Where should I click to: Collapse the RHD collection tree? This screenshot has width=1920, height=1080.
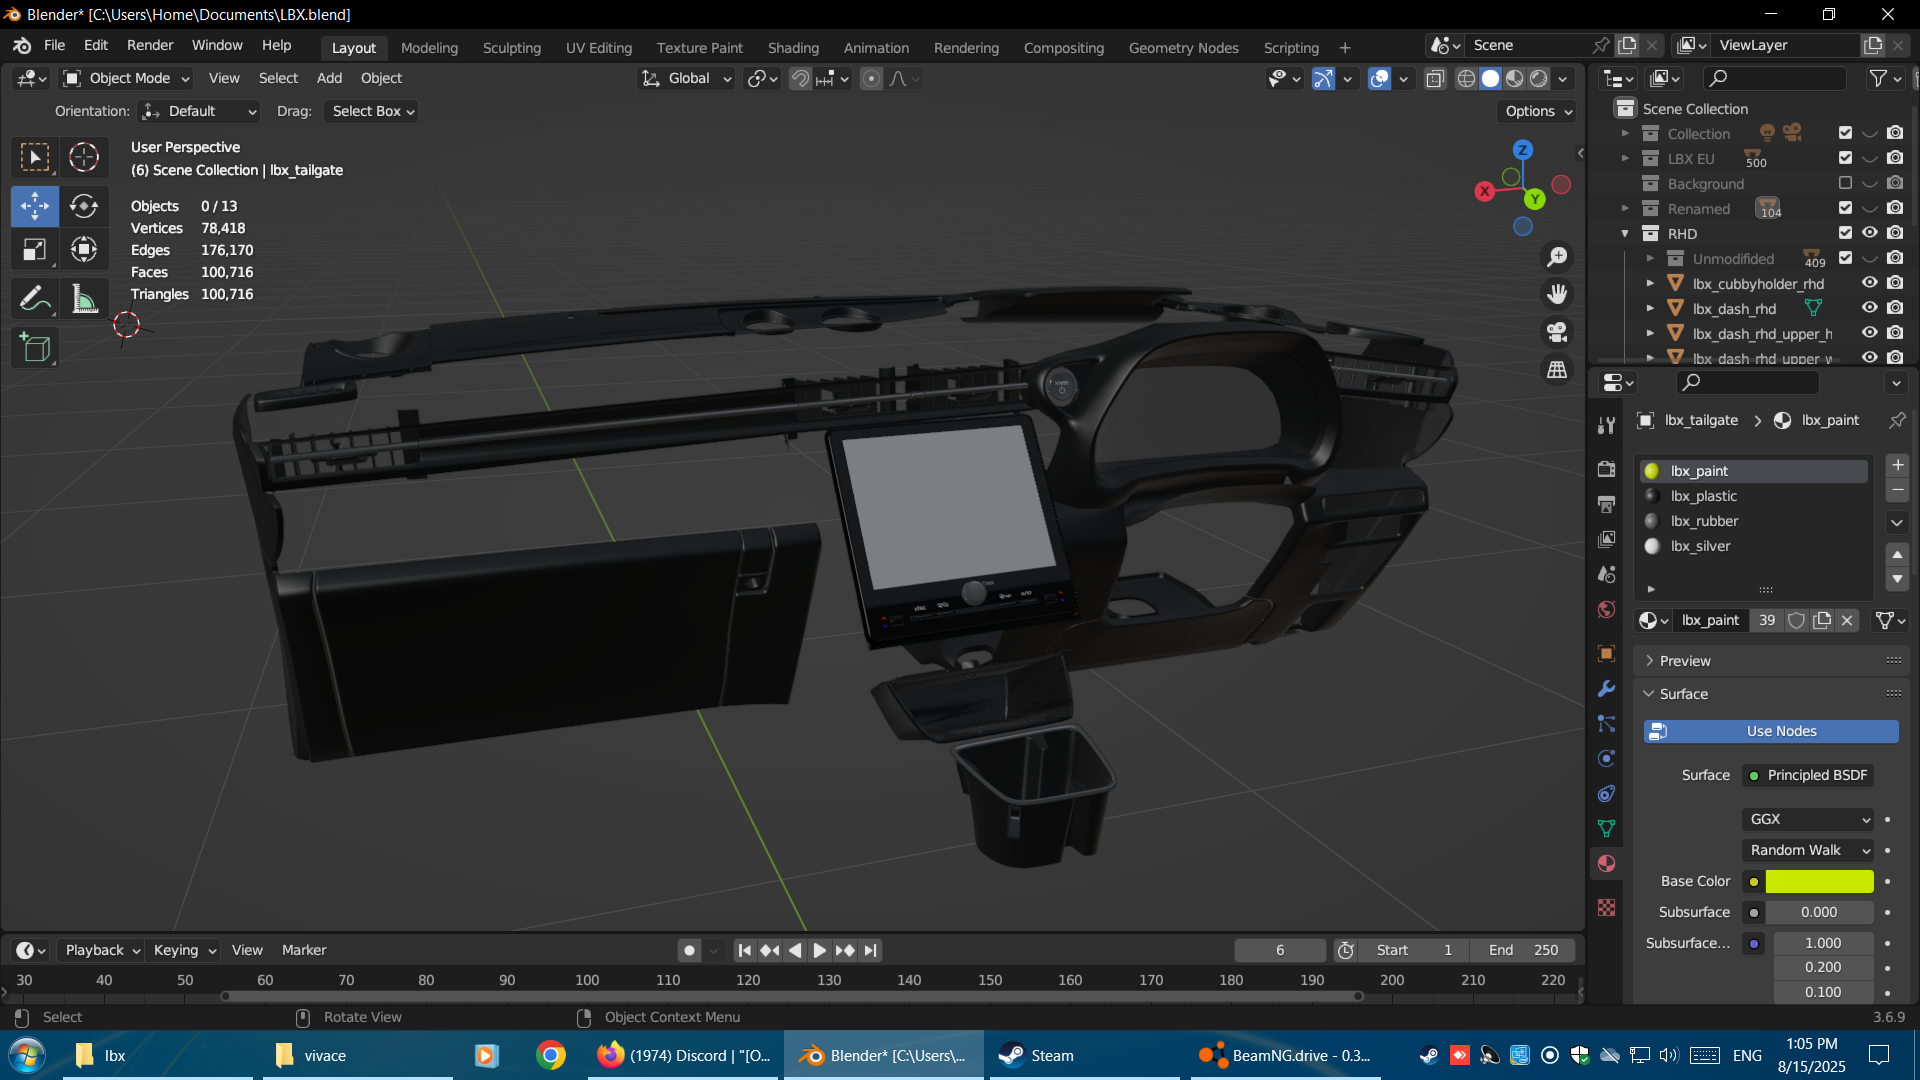tap(1625, 233)
